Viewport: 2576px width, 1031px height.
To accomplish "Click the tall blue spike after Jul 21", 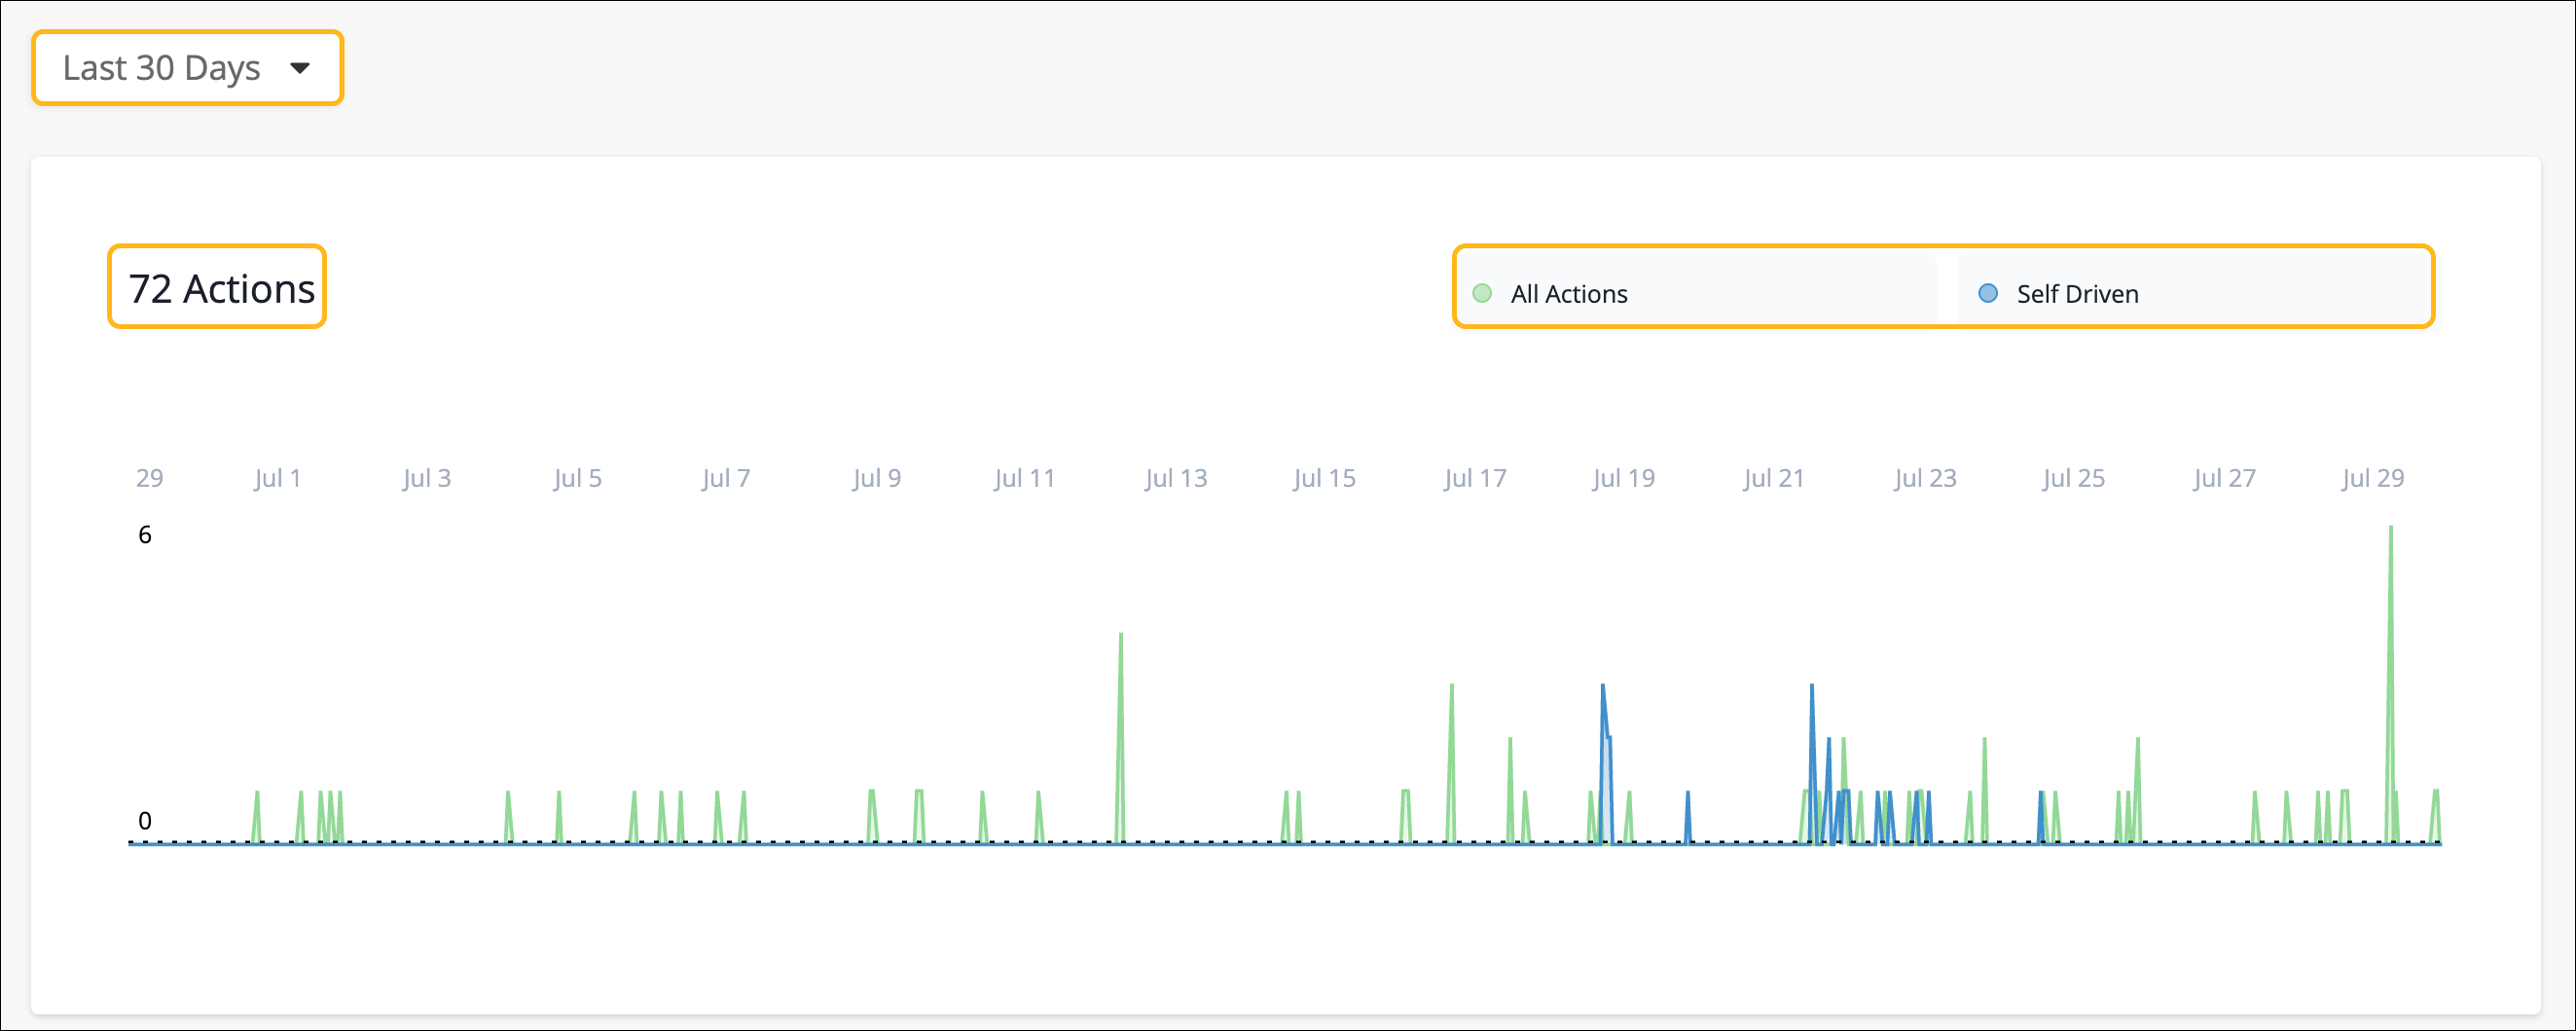I will pos(1811,688).
